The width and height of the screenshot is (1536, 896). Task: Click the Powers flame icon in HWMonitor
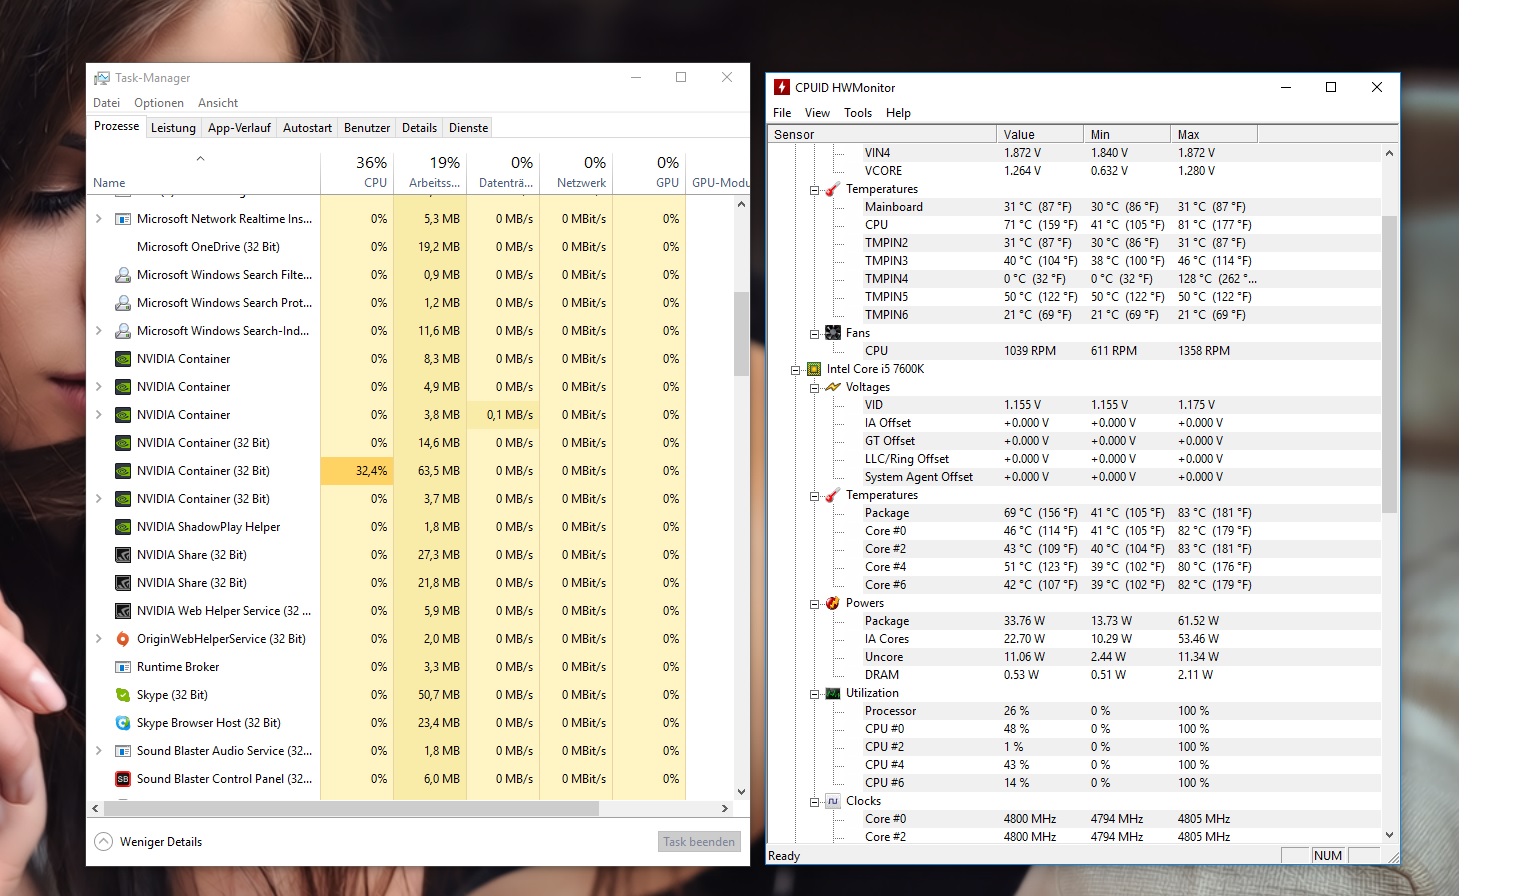833,603
